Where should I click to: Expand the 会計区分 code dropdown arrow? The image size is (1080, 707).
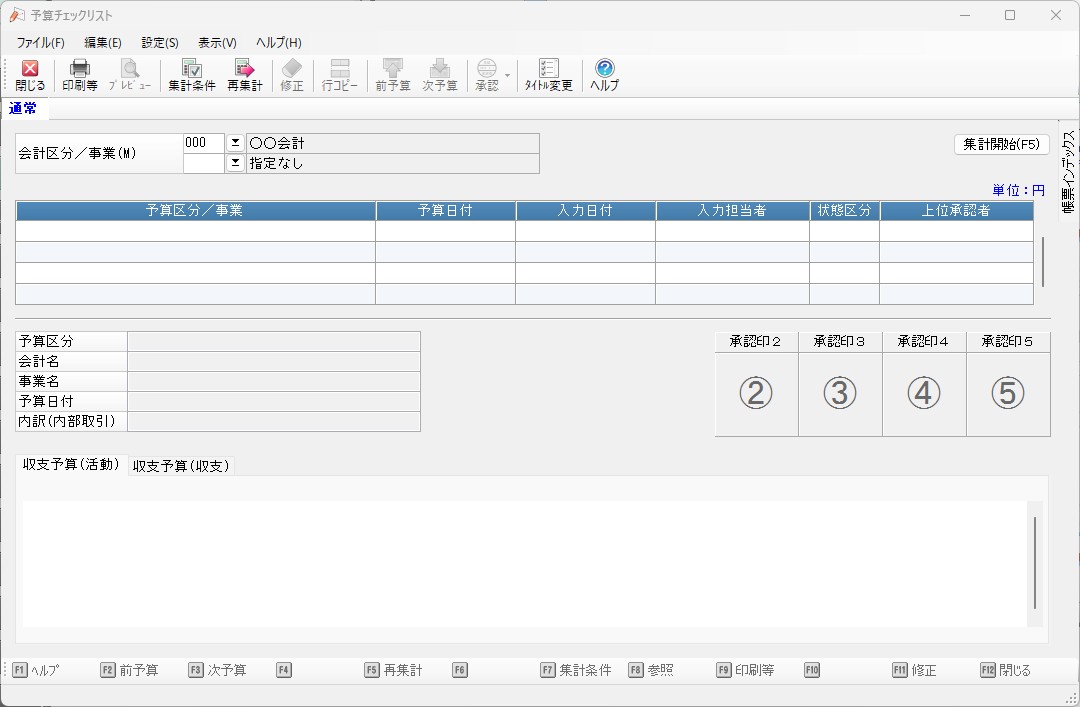click(x=236, y=143)
